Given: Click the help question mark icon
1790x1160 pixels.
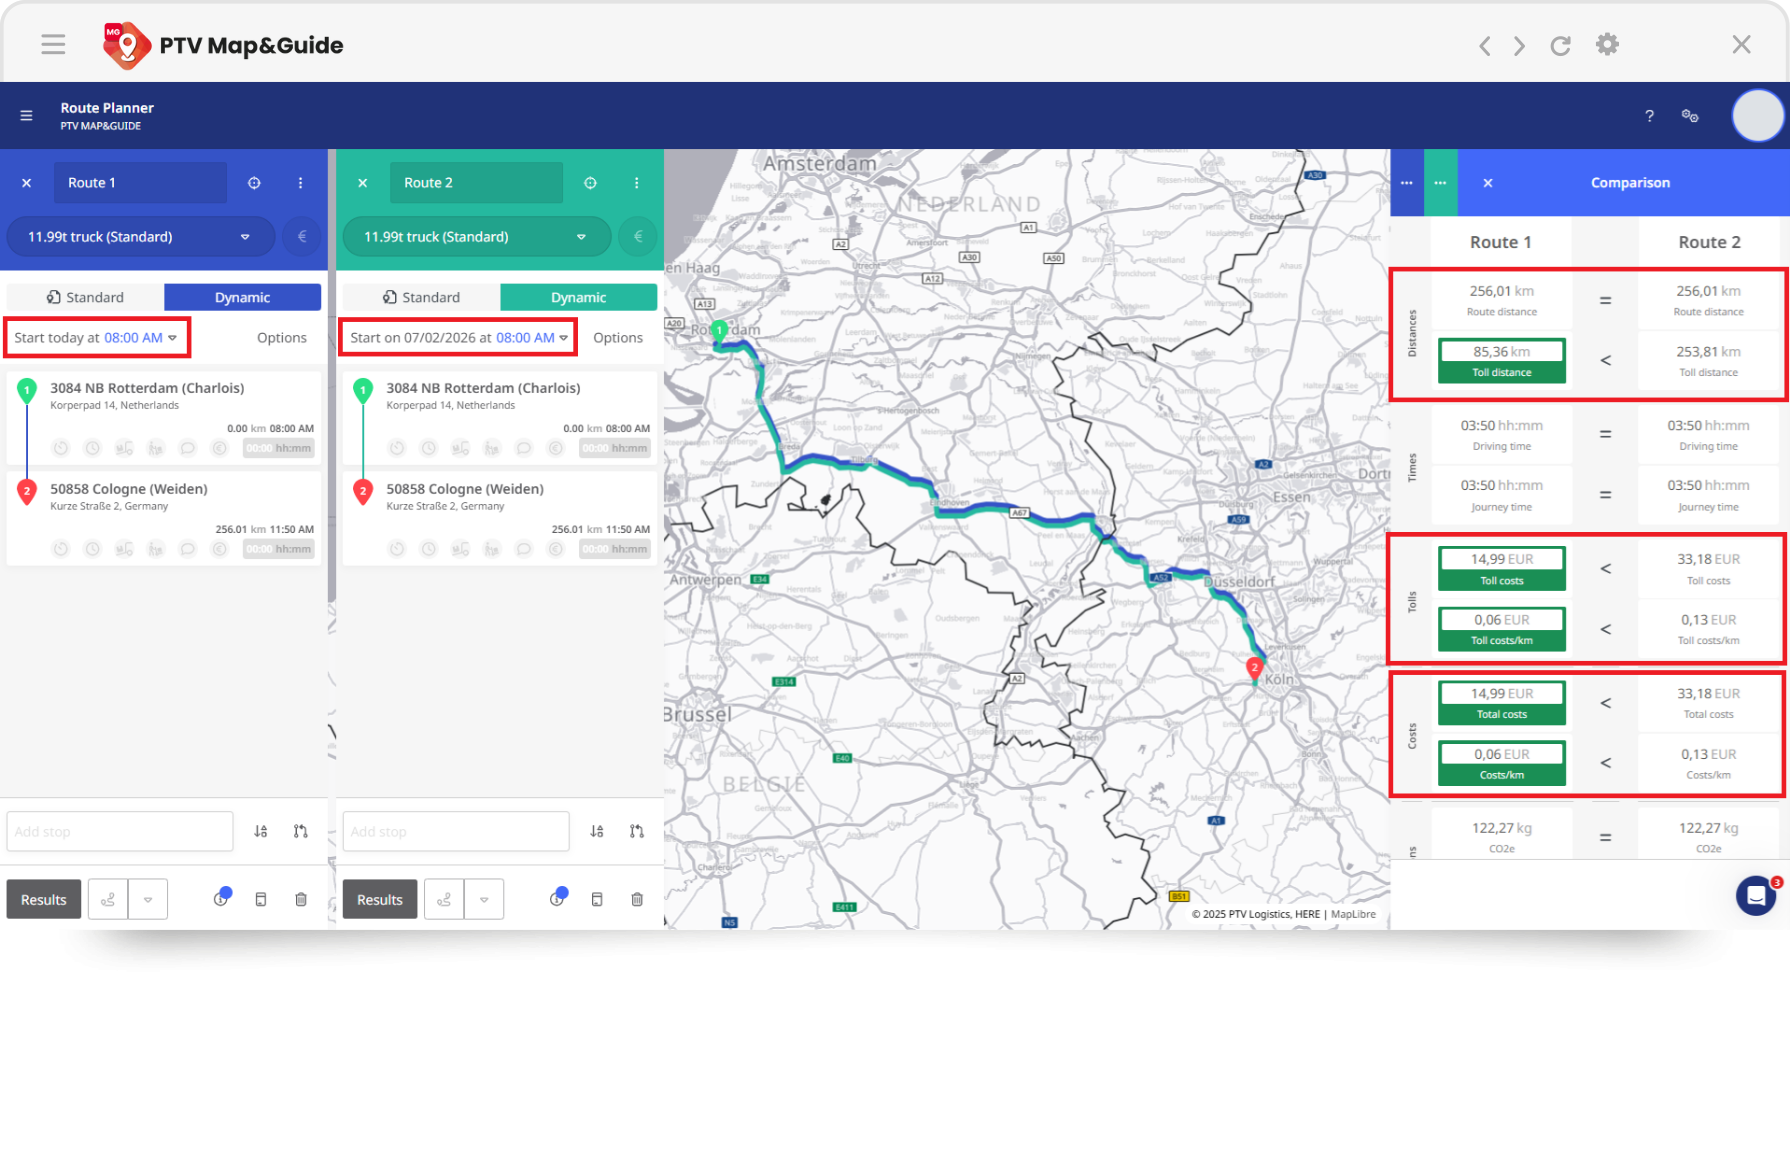Looking at the screenshot, I should click(1649, 116).
